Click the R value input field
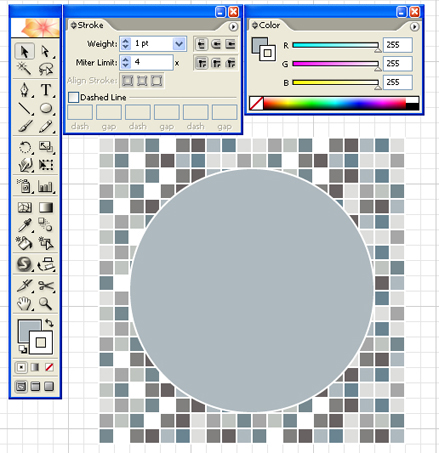The width and height of the screenshot is (439, 453). coord(398,45)
